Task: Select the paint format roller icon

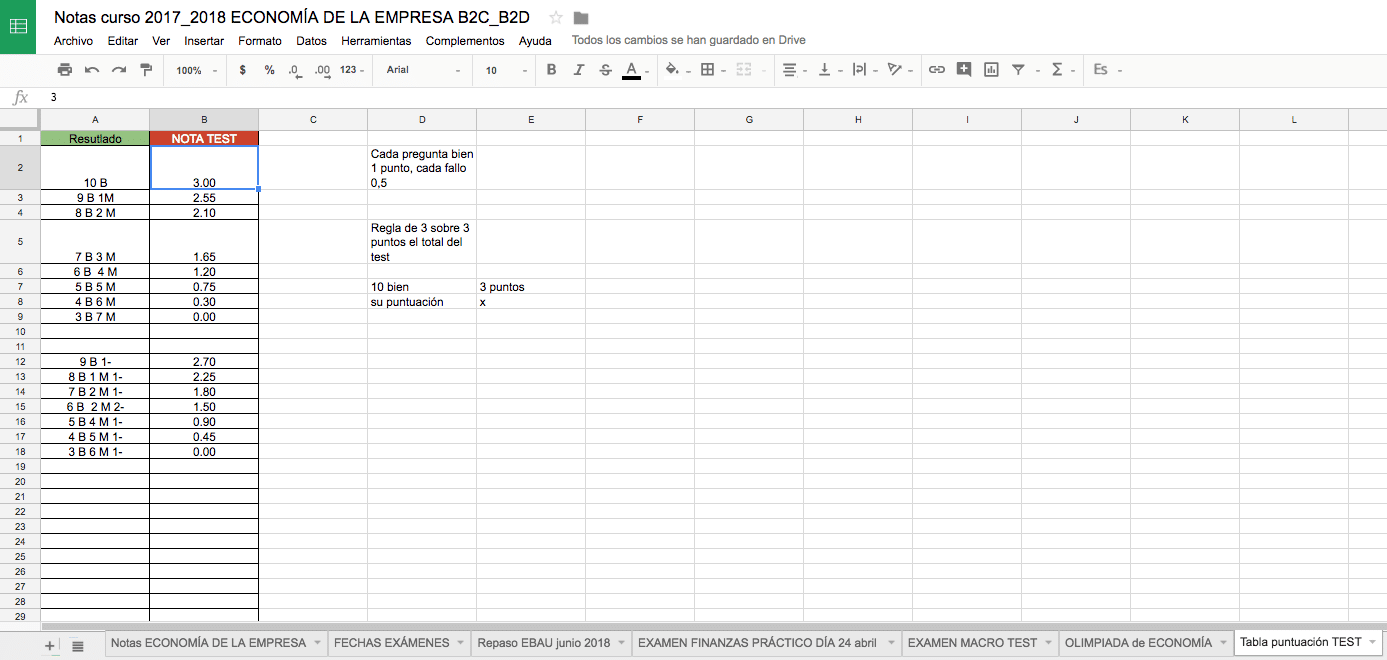Action: 146,70
